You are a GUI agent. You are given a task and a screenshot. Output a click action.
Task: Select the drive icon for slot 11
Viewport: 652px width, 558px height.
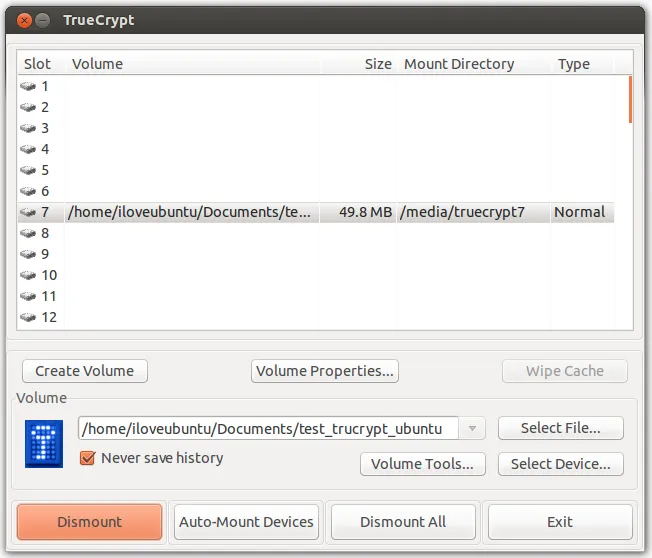click(x=28, y=296)
